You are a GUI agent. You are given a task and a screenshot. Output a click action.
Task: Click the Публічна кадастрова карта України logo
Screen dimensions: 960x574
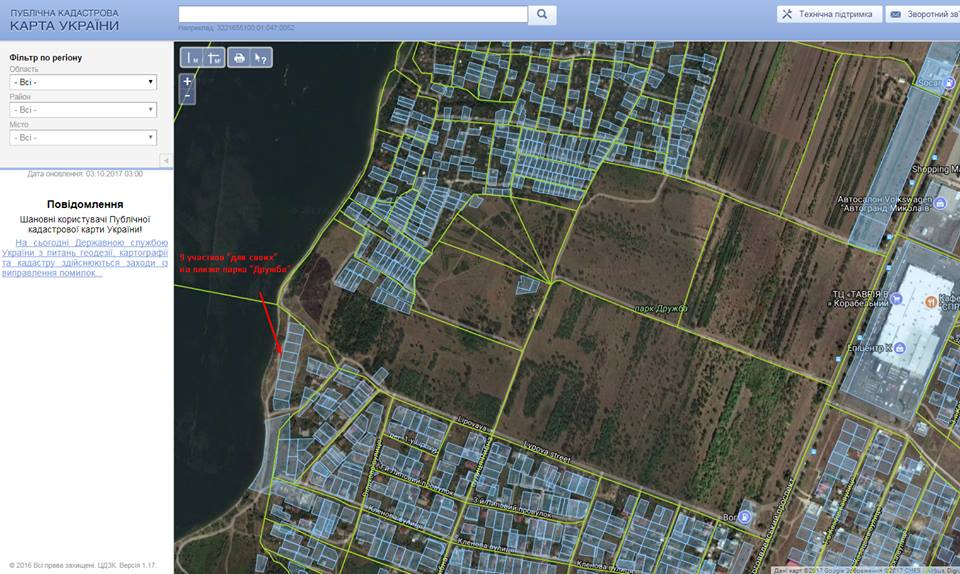point(65,19)
